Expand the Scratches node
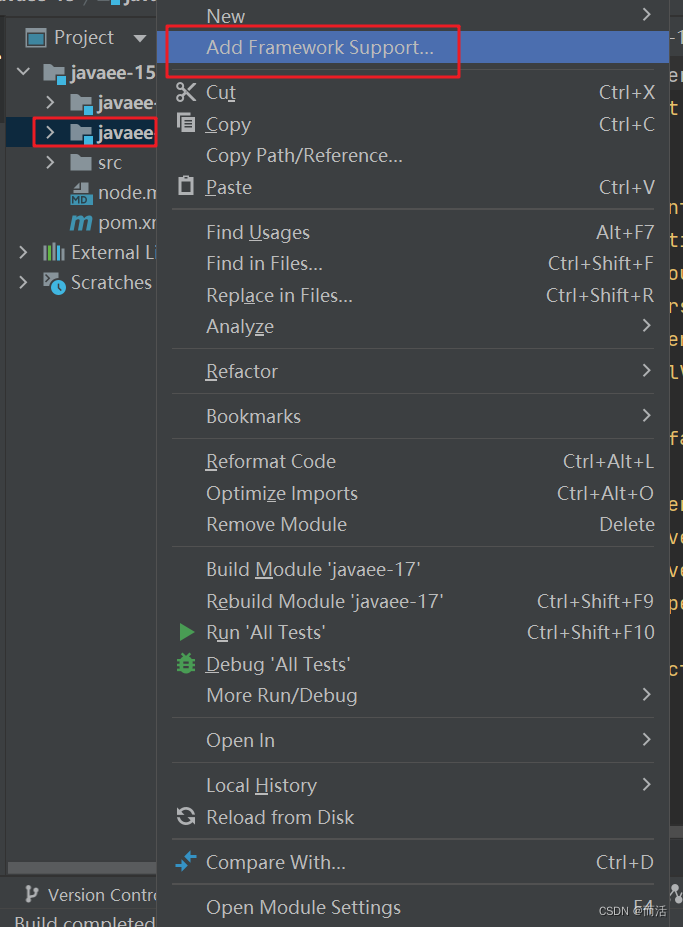 pyautogui.click(x=22, y=283)
